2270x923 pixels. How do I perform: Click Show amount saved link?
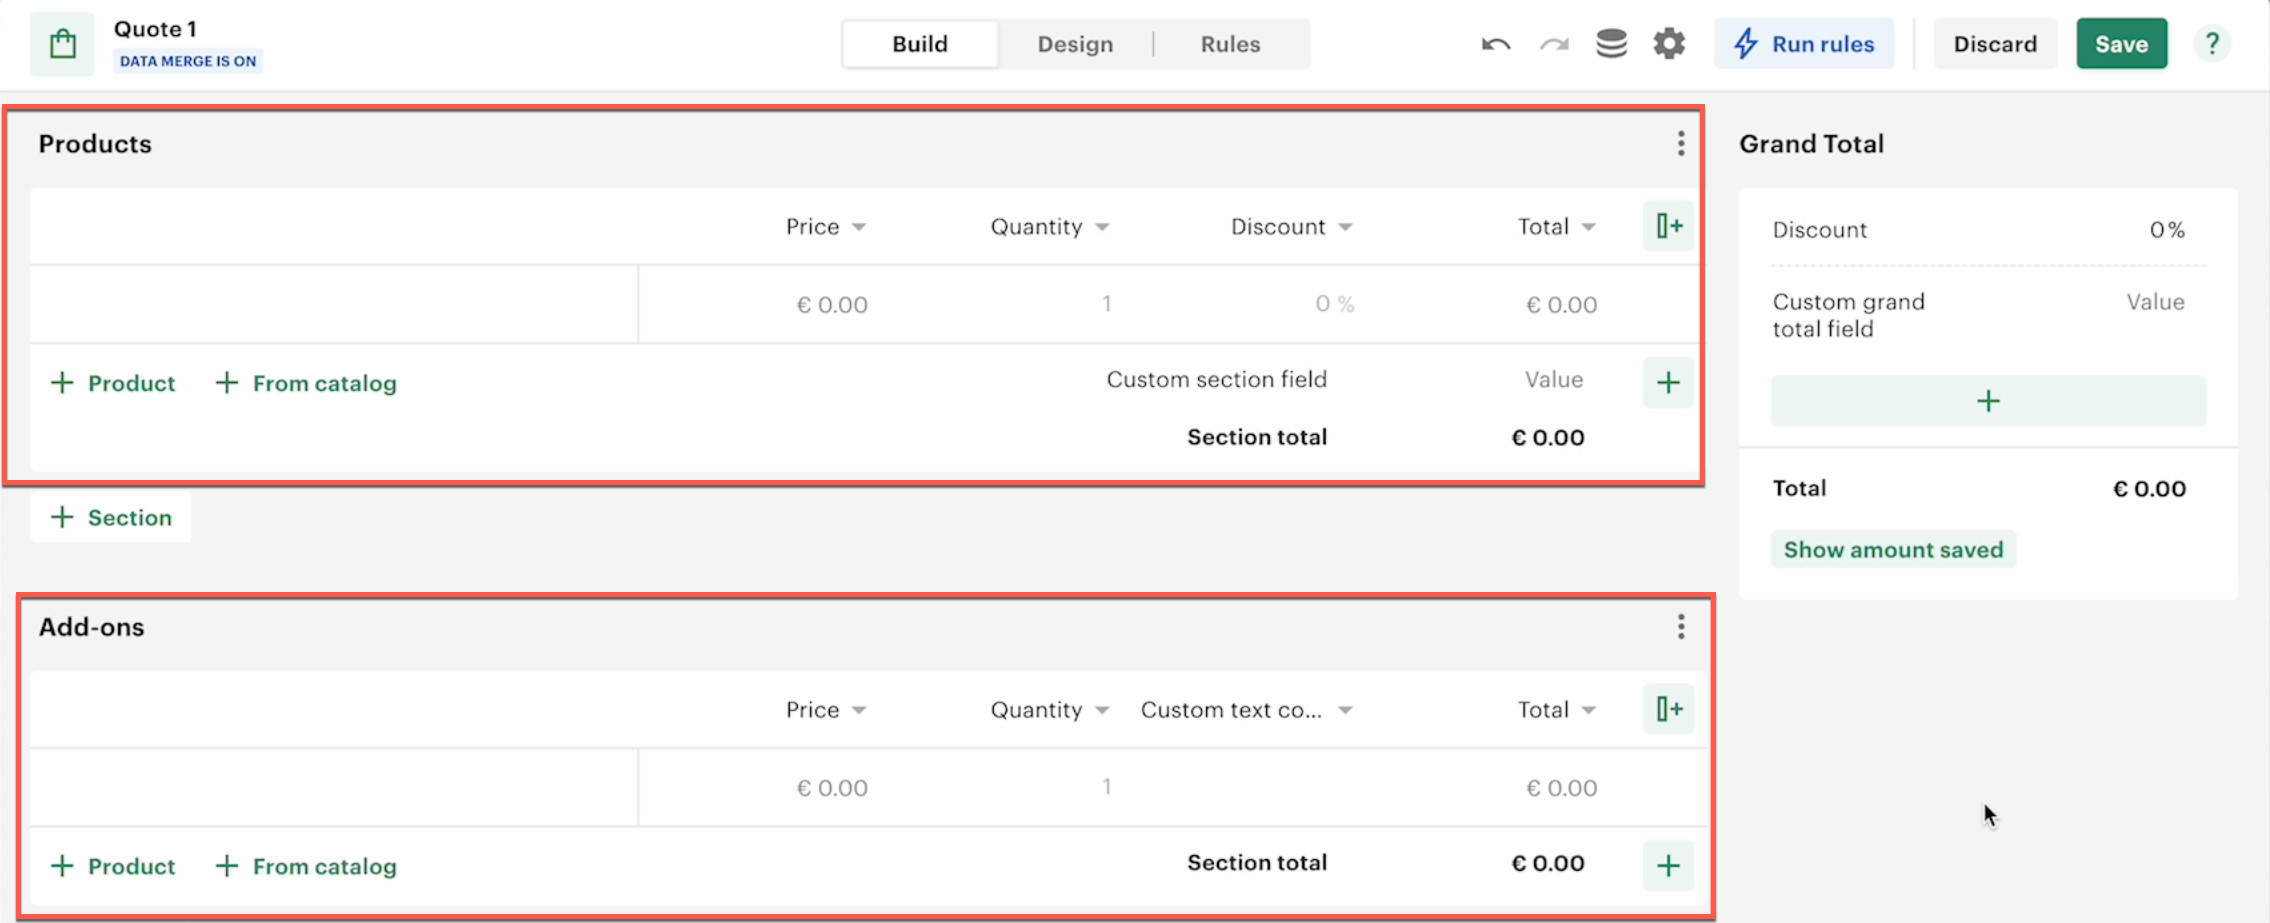1893,550
